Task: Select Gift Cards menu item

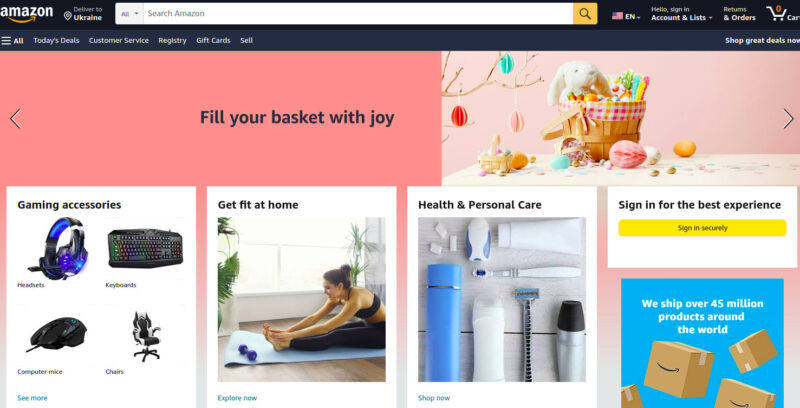Action: (x=213, y=40)
